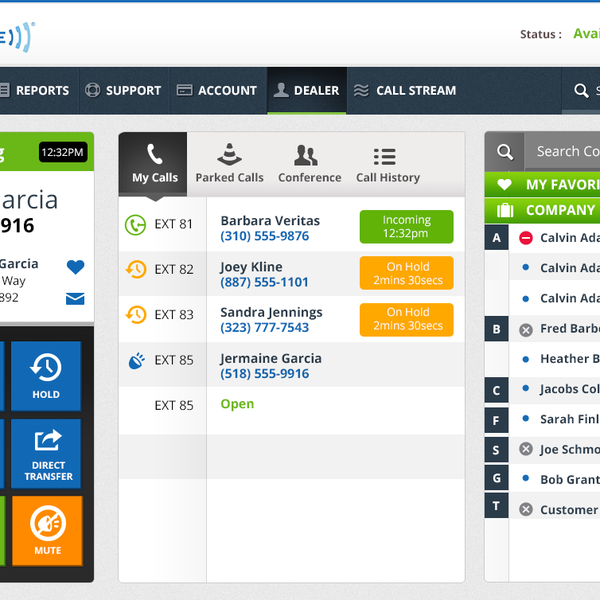
Task: Click the 12:32PM time badge
Action: 63,152
